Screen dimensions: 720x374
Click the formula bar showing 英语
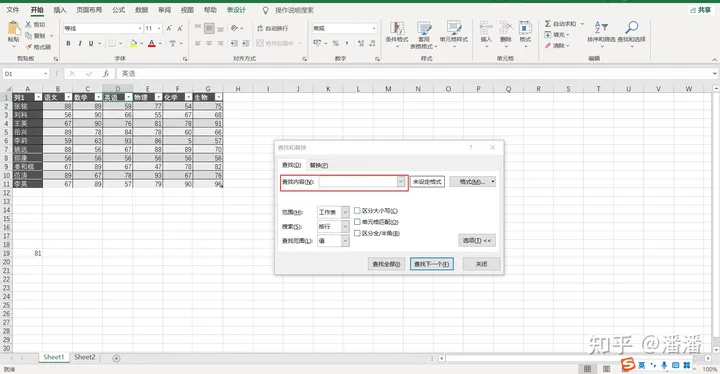(x=416, y=74)
